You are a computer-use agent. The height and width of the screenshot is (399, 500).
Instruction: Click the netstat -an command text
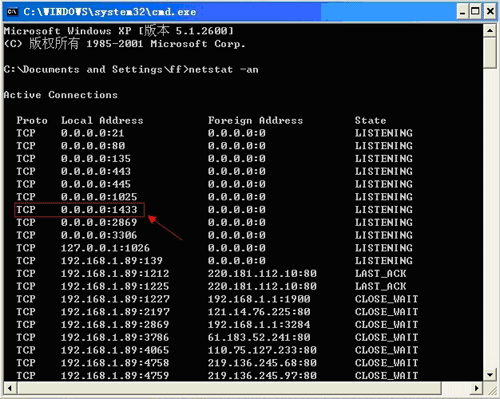coord(223,69)
